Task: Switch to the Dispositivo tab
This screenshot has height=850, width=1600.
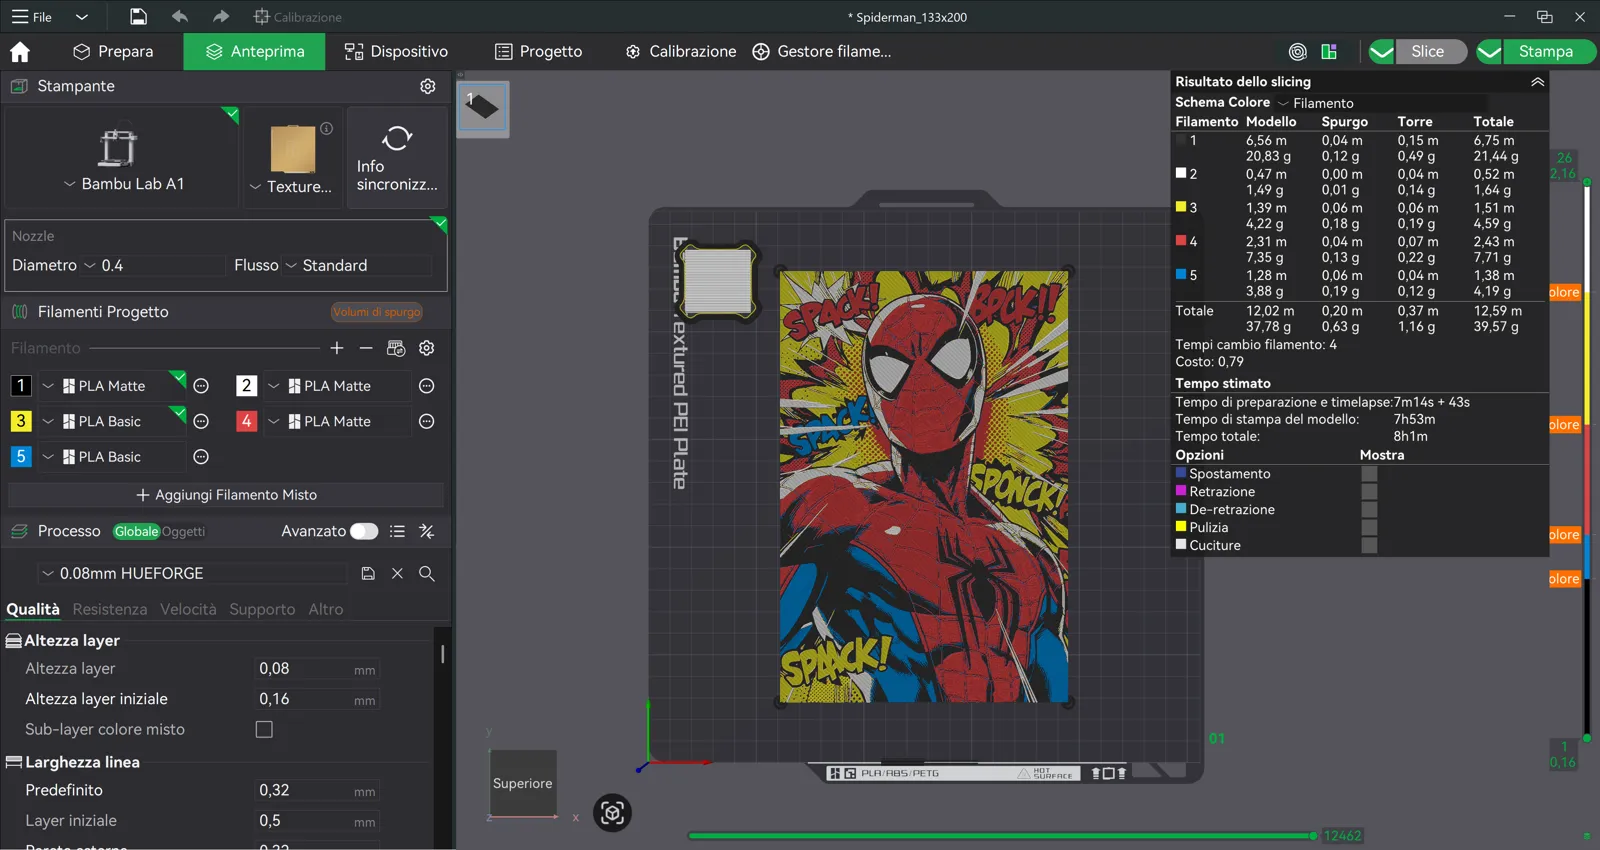Action: pyautogui.click(x=396, y=52)
